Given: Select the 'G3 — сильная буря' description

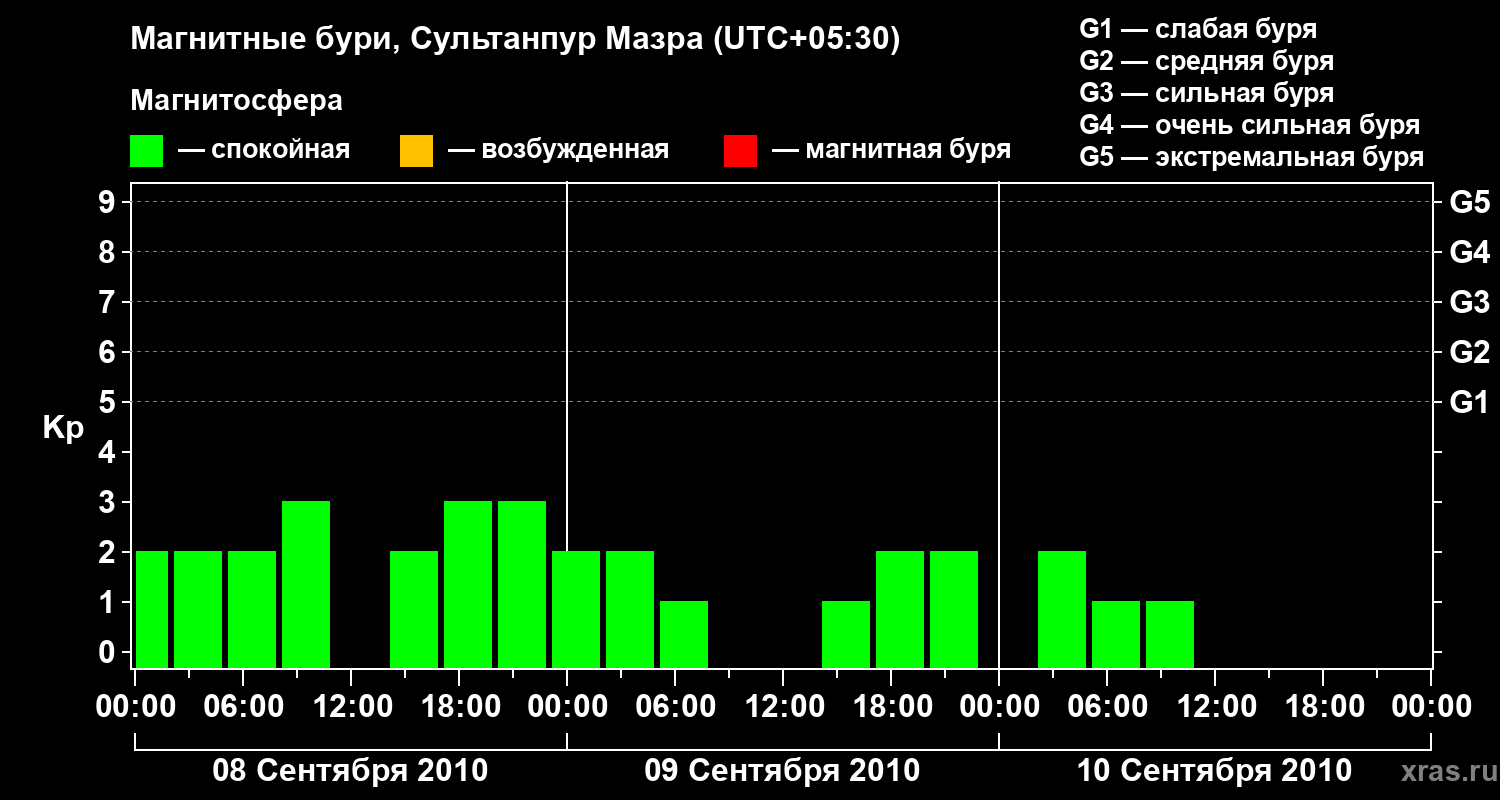Looking at the screenshot, I should click(1207, 93).
